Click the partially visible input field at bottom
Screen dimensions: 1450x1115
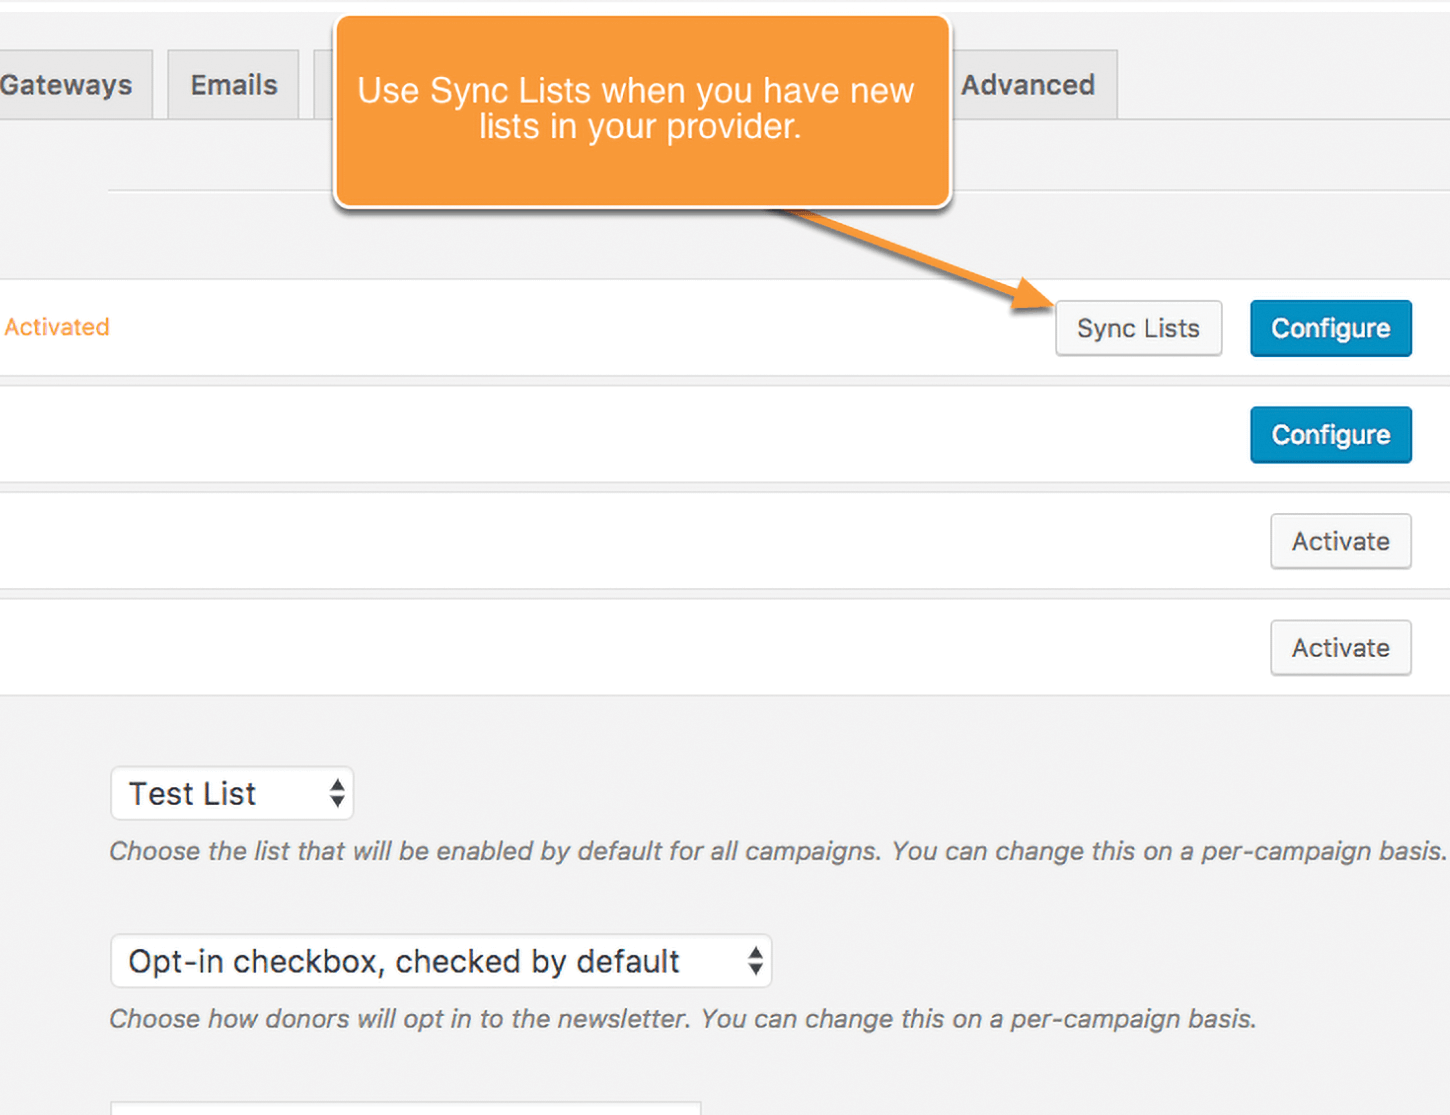point(406,1109)
